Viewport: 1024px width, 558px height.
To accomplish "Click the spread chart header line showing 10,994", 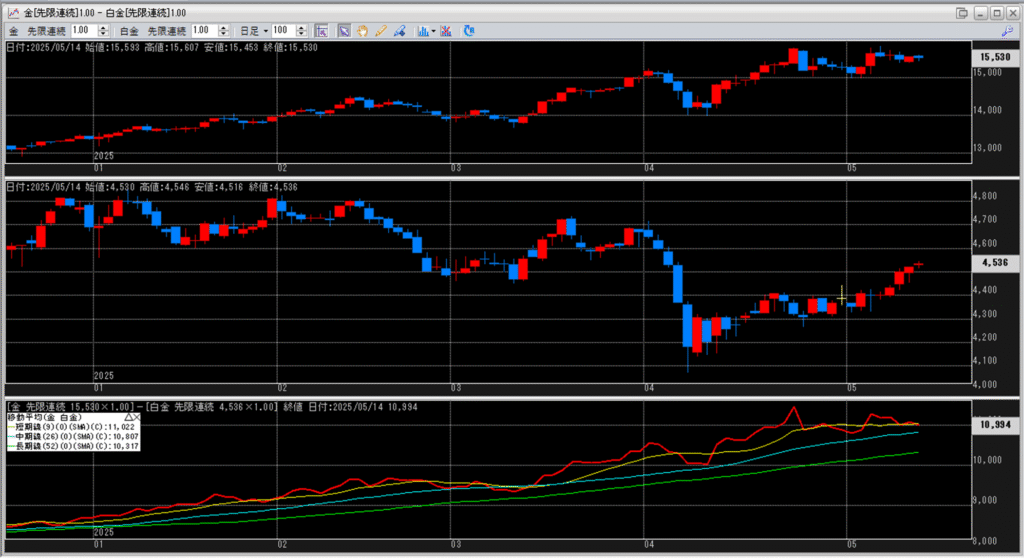I will [x=213, y=407].
